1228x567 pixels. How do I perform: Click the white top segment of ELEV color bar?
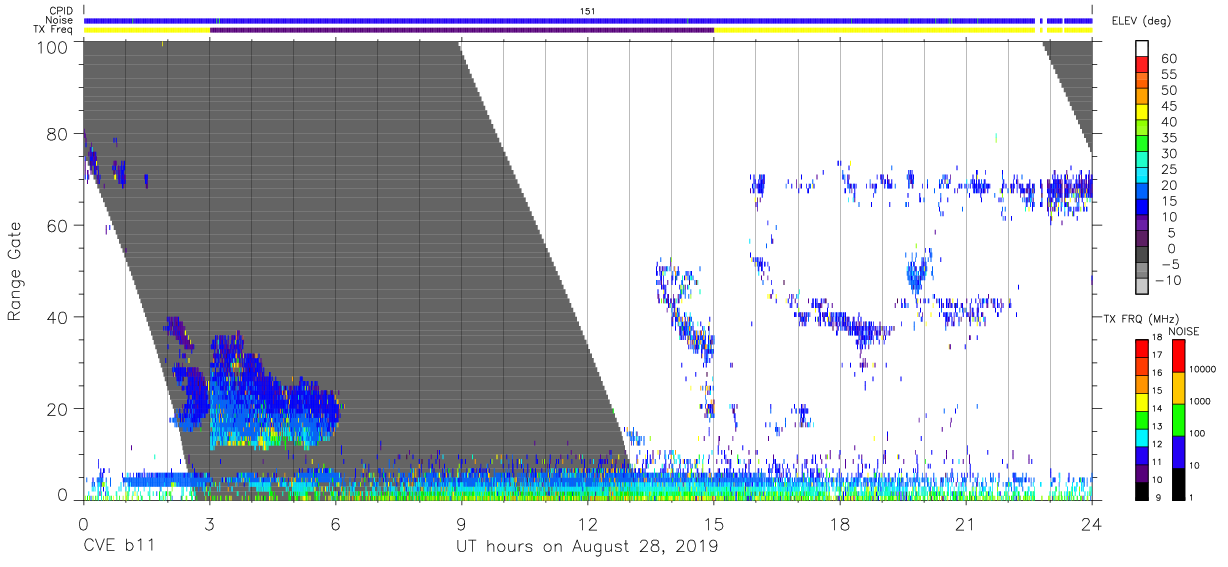click(x=1142, y=49)
